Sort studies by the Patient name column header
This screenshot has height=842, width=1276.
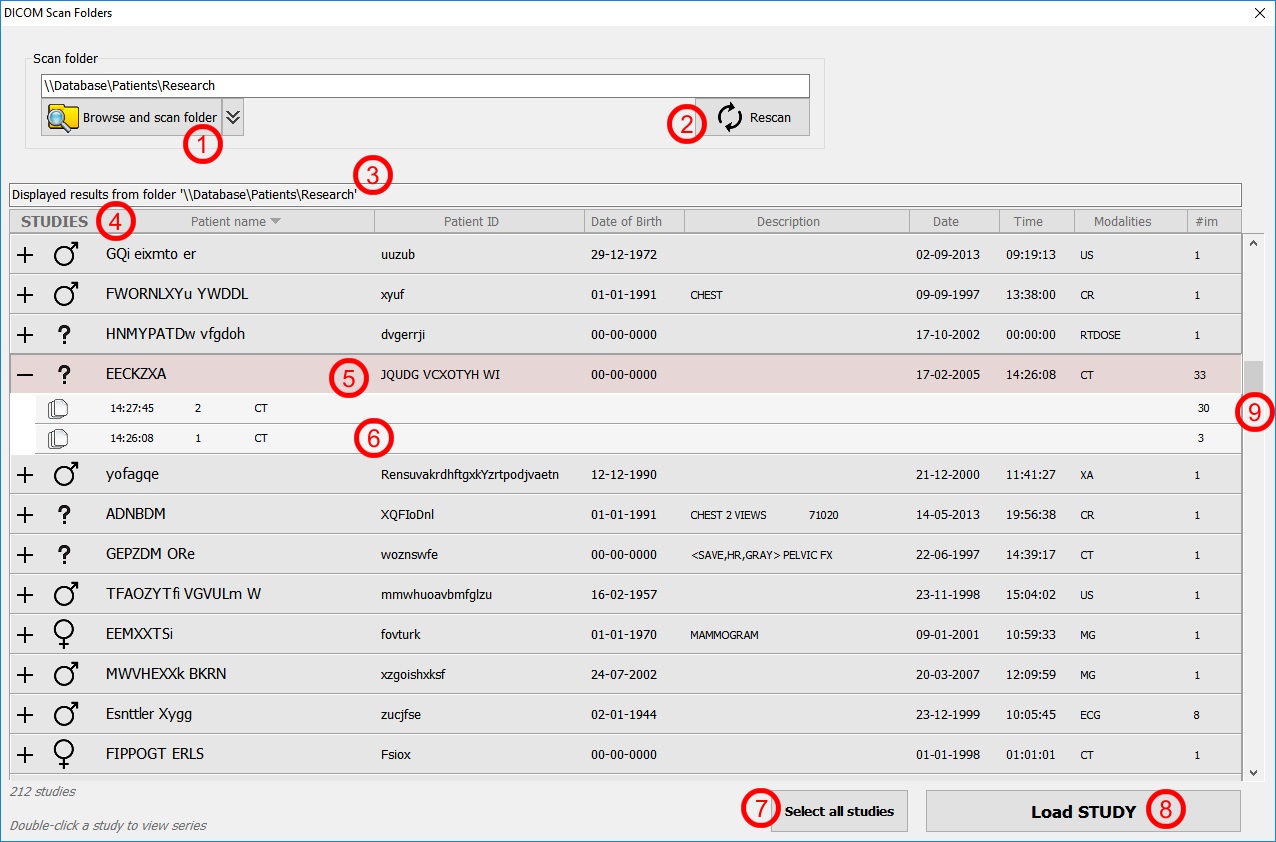(x=236, y=221)
